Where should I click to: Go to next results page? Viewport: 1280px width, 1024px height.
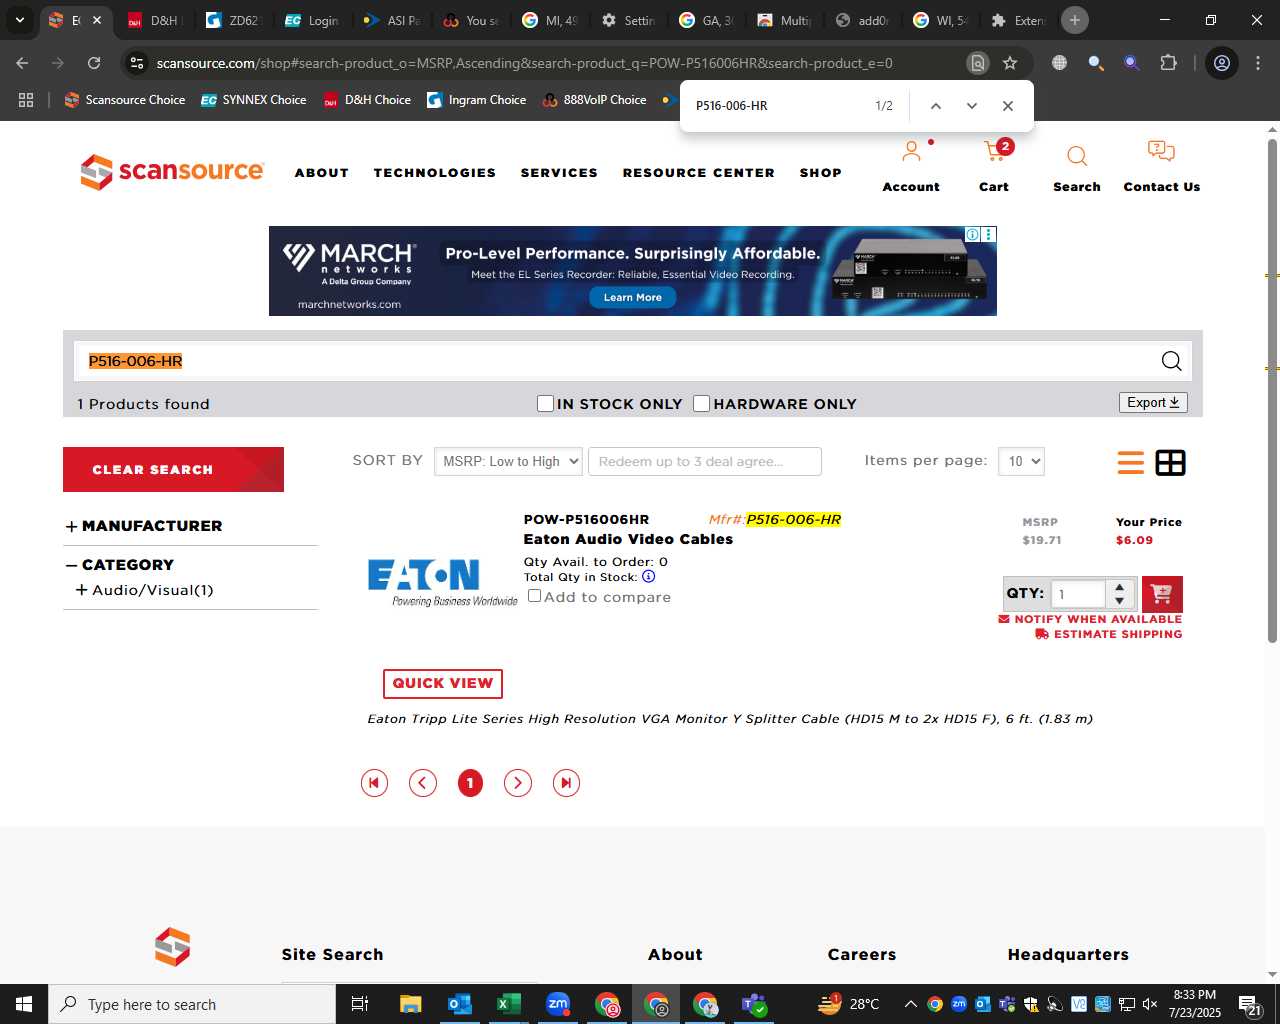click(x=517, y=783)
